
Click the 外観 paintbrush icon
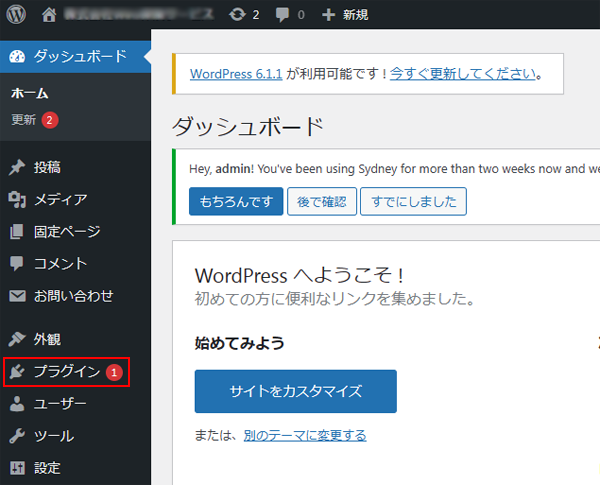coord(17,339)
